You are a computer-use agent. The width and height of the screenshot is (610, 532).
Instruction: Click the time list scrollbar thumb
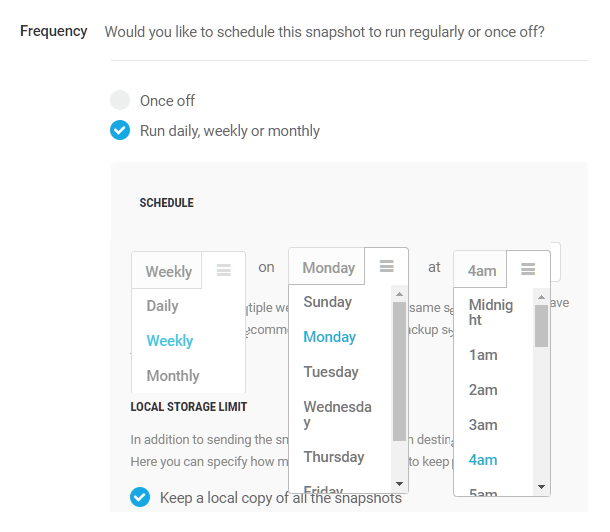point(542,325)
